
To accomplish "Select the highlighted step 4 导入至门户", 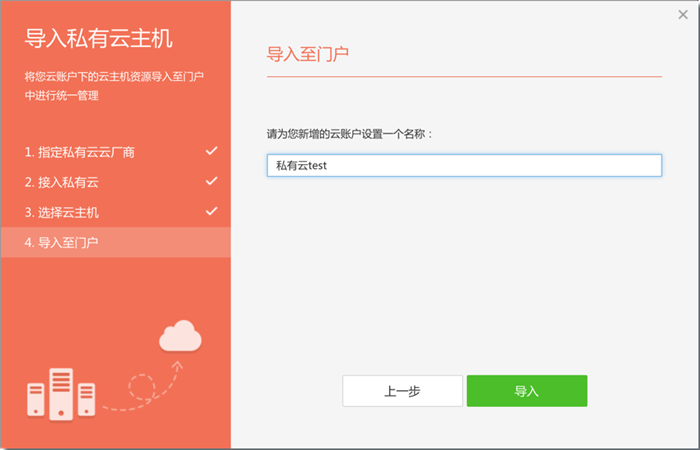I will (62, 242).
